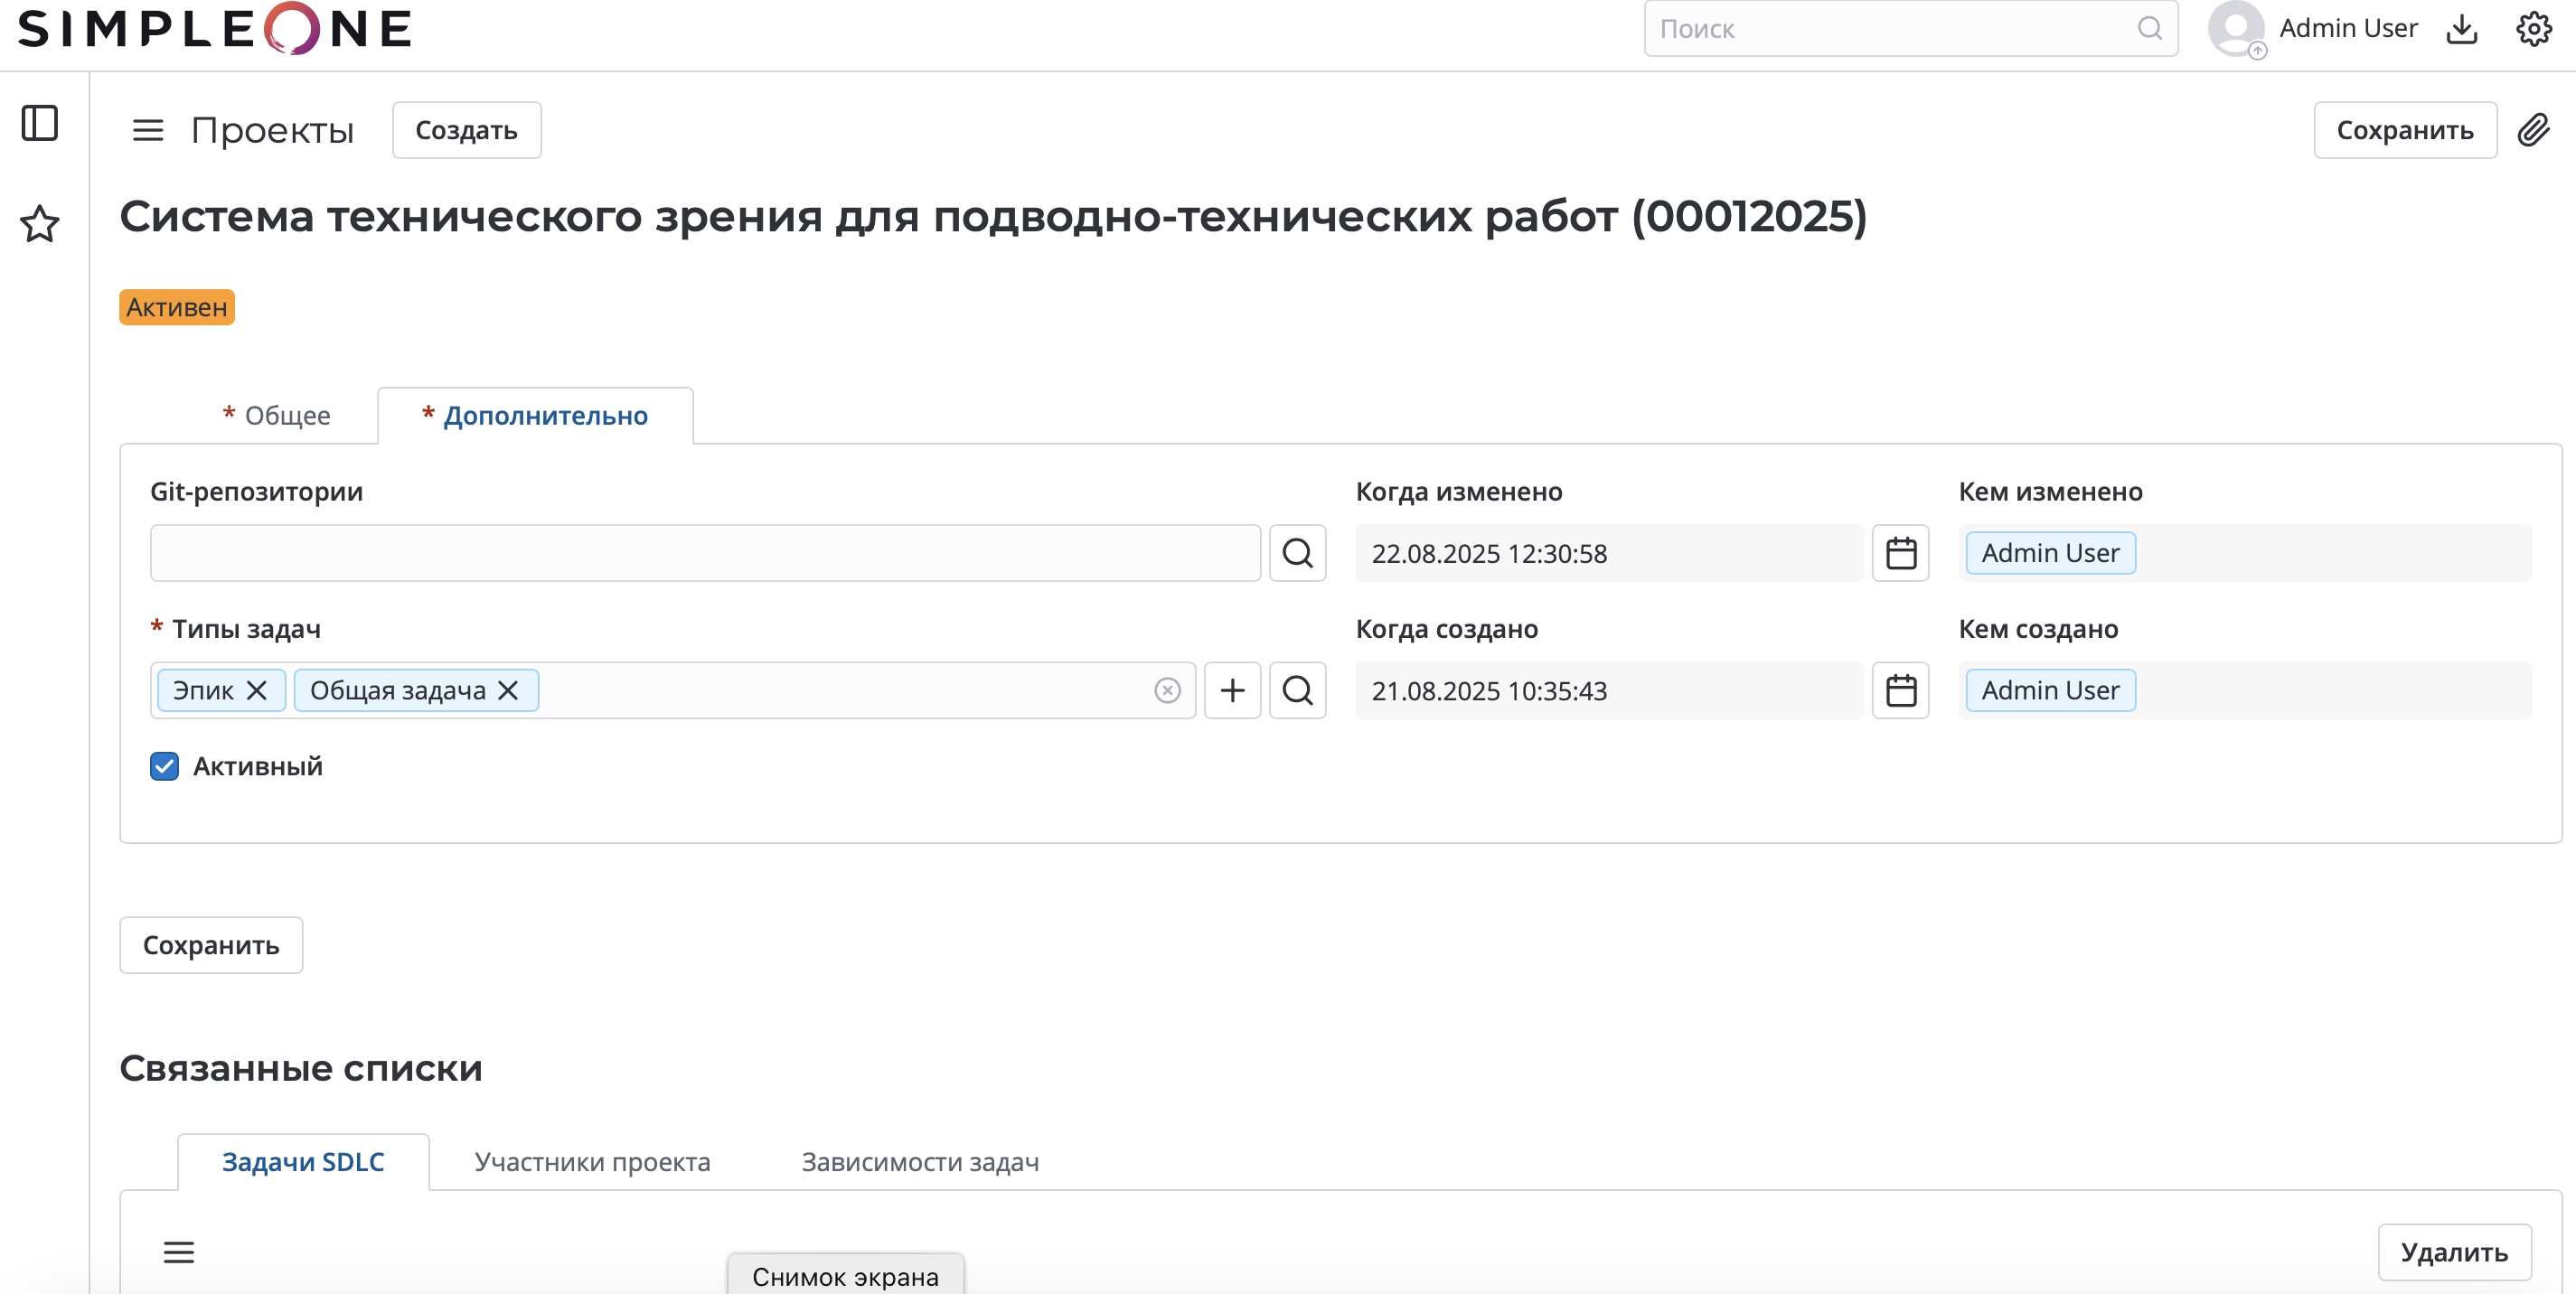
Task: Open magnifier lookup for Git-репозитории
Action: click(x=1297, y=553)
